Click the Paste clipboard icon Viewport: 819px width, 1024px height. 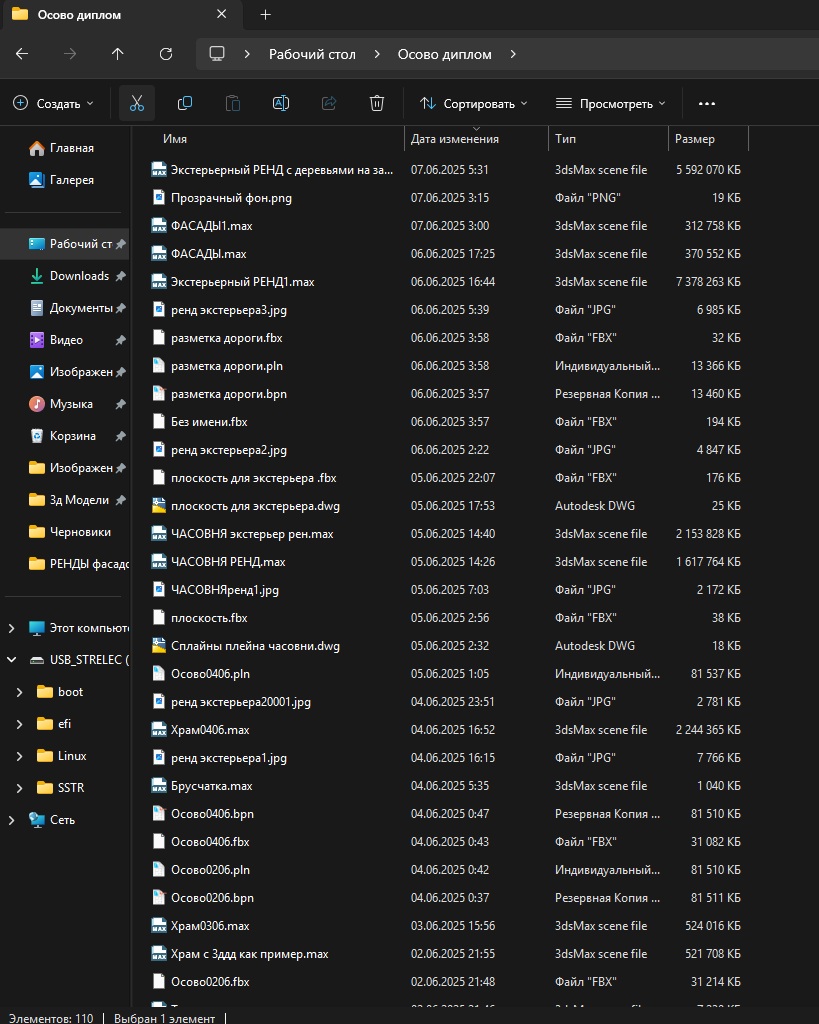[x=233, y=103]
